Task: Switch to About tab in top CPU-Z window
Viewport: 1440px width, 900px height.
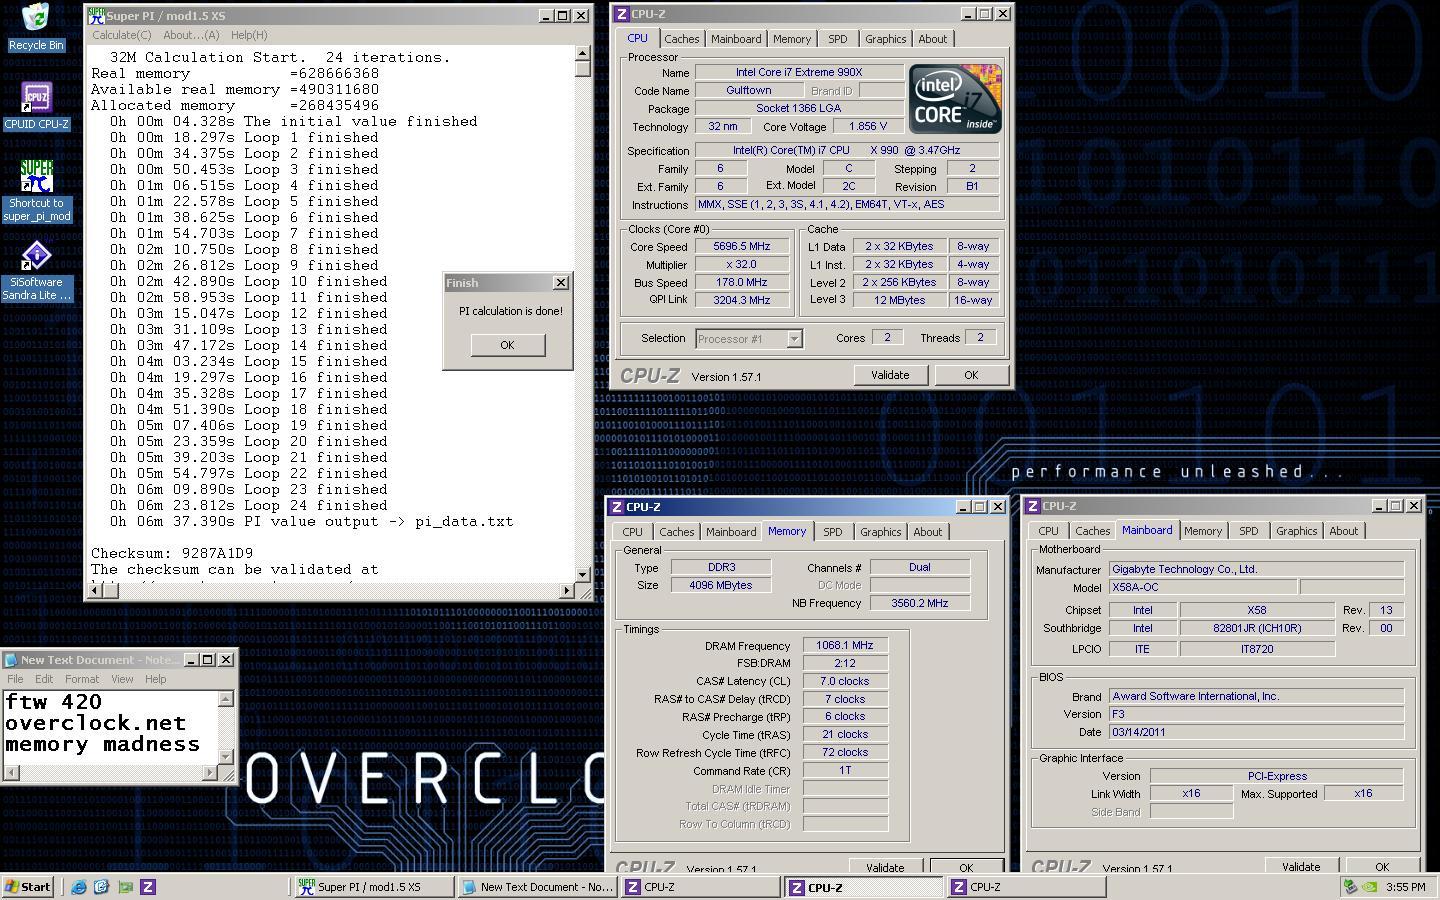Action: (x=932, y=39)
